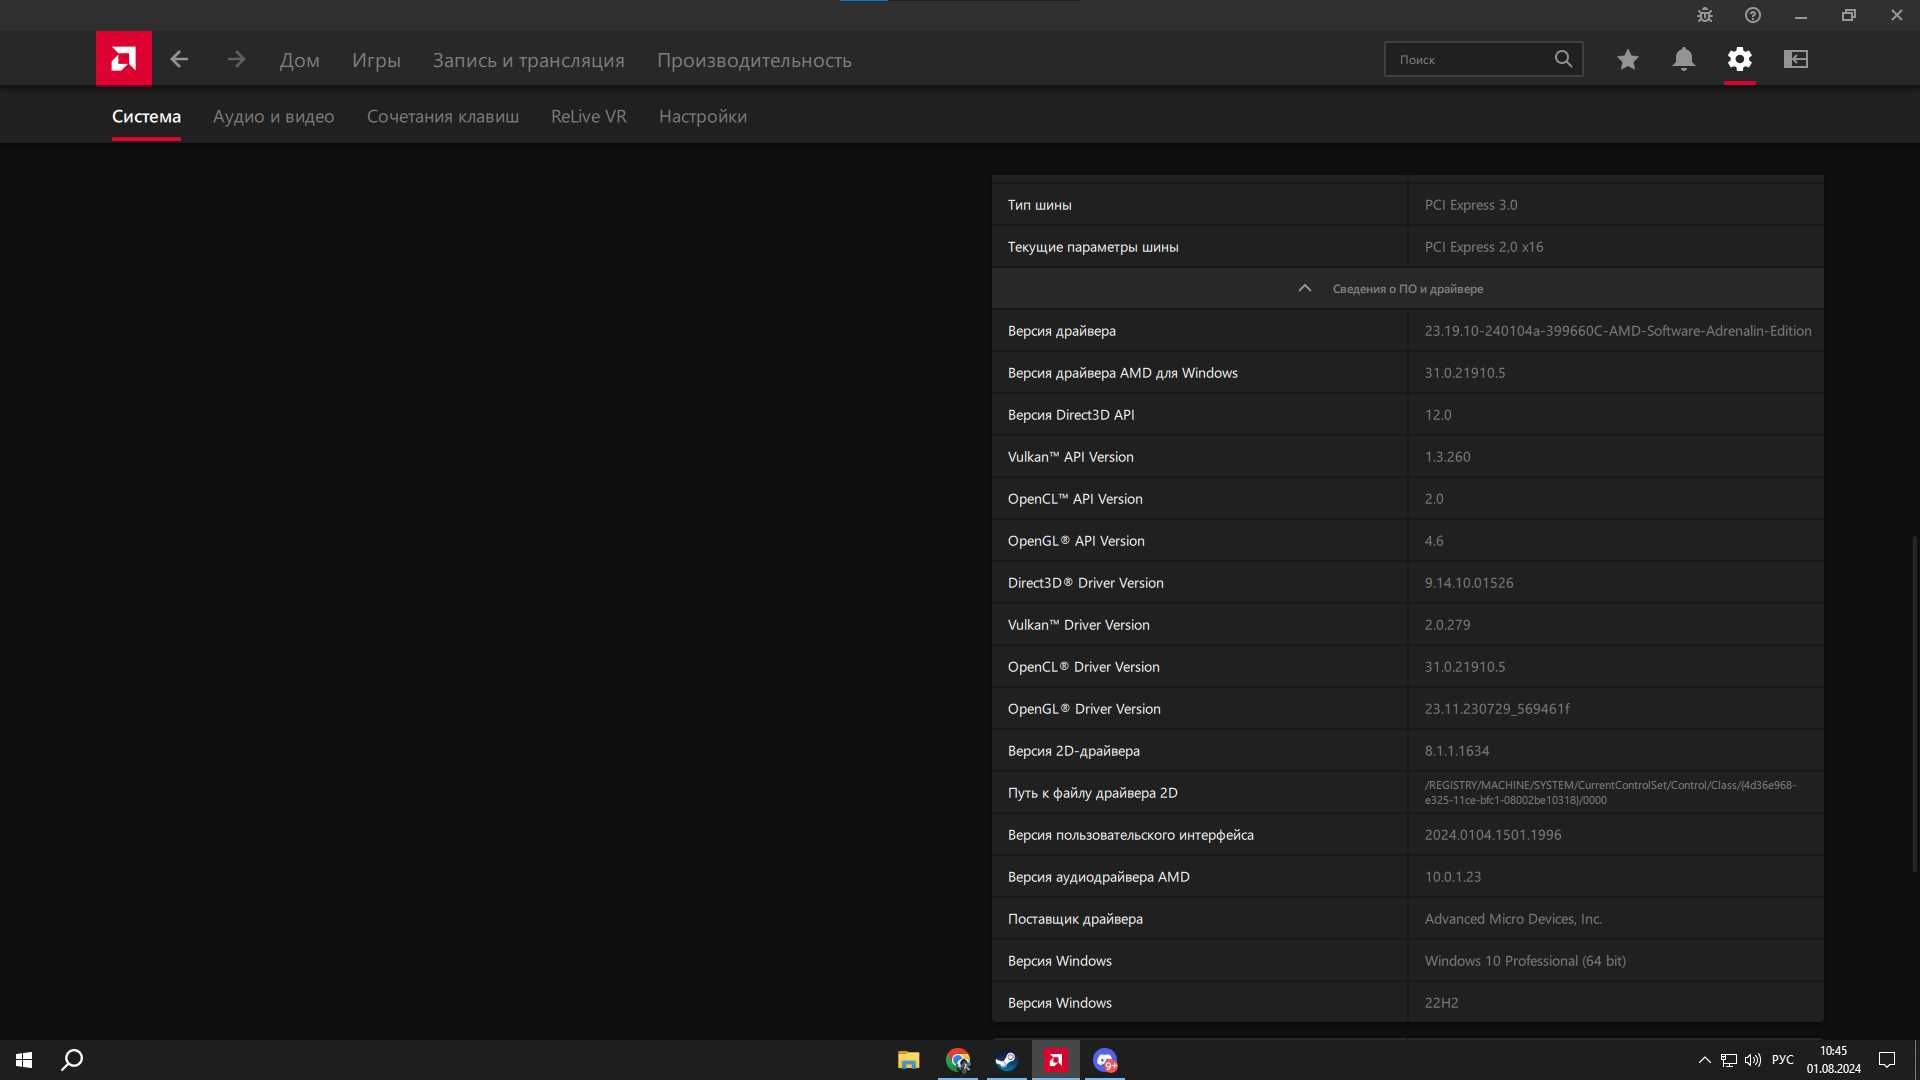Click 'Текущие параметры шины' label

click(x=1093, y=247)
